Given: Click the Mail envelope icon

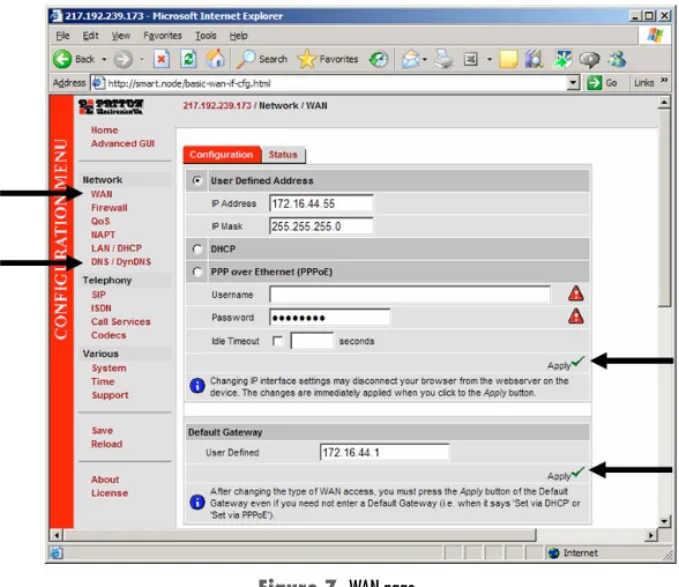Looking at the screenshot, I should point(410,59).
